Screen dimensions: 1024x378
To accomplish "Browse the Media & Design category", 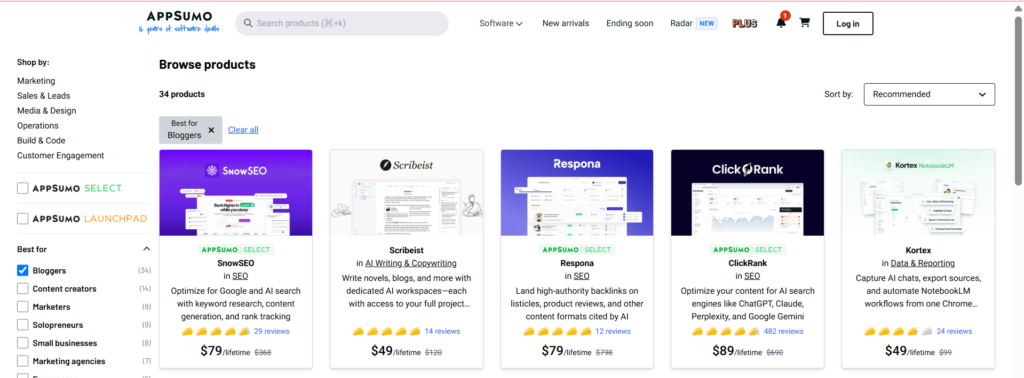I will coord(46,111).
